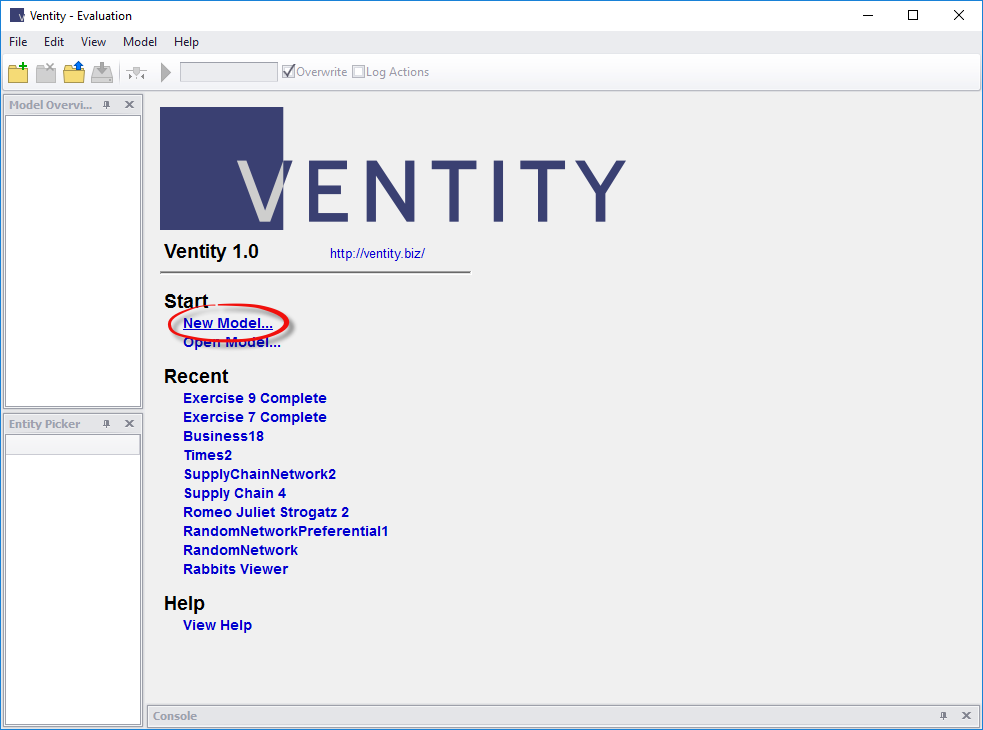Open the Help menu

186,42
